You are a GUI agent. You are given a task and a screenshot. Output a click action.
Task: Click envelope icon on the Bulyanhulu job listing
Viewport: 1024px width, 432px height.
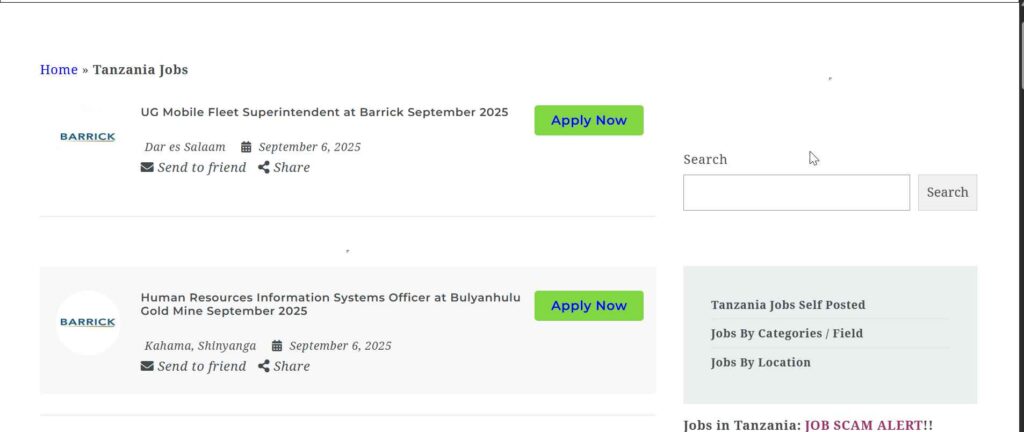(x=147, y=366)
